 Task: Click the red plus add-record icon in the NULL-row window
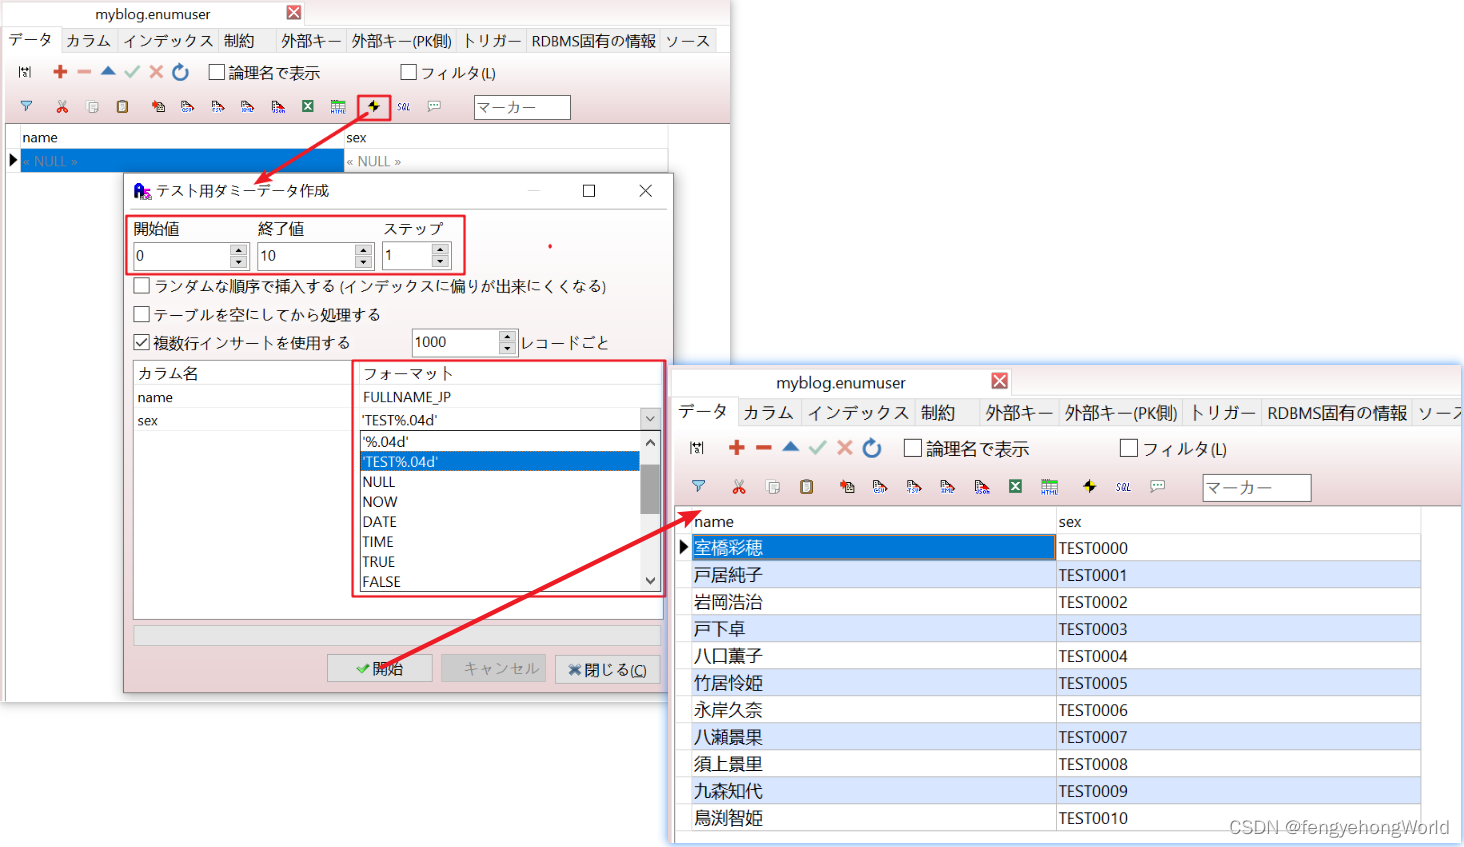pyautogui.click(x=60, y=72)
